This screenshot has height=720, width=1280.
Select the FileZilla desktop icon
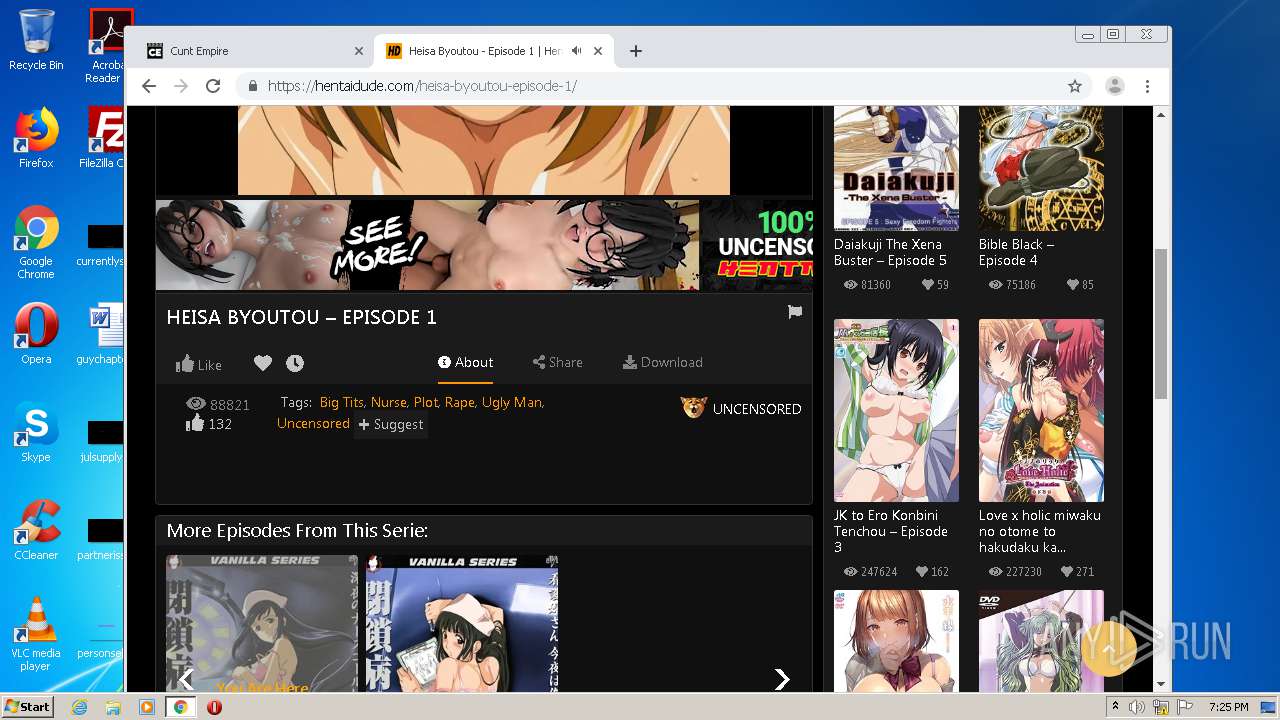point(103,138)
